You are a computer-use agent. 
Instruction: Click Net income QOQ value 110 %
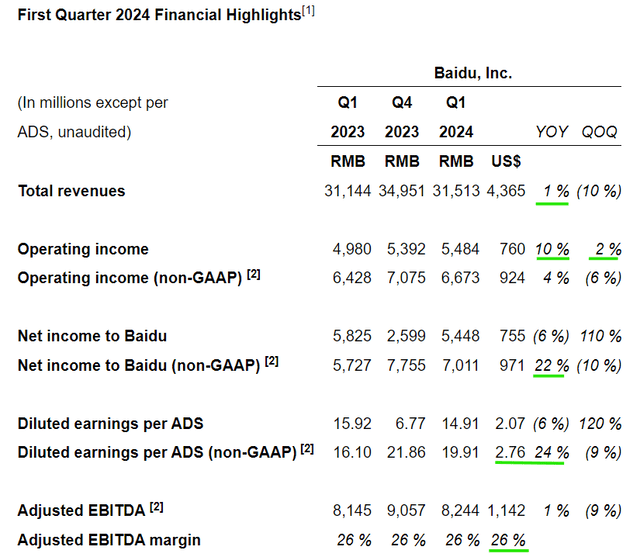(601, 336)
